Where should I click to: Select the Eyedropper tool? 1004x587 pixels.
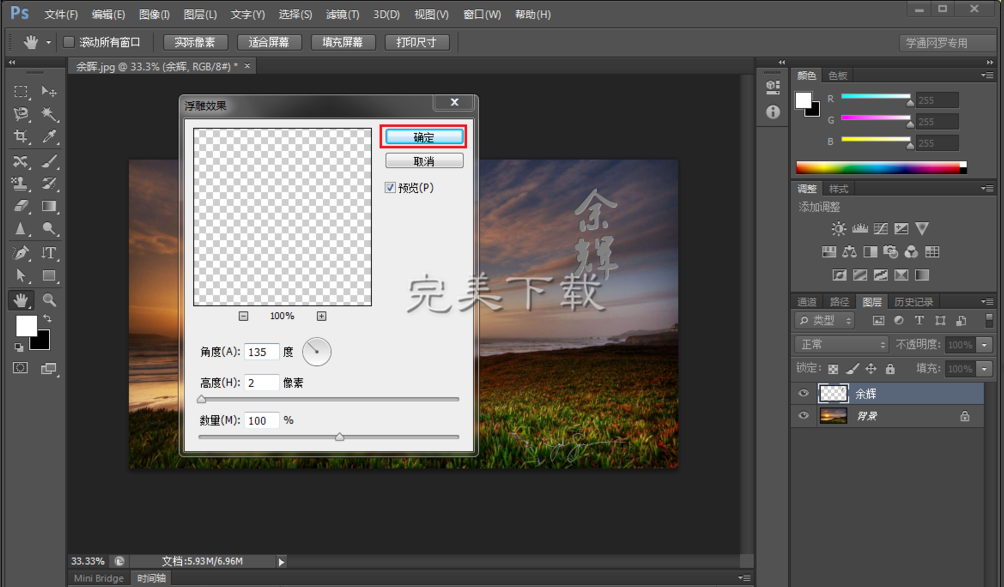(x=49, y=137)
